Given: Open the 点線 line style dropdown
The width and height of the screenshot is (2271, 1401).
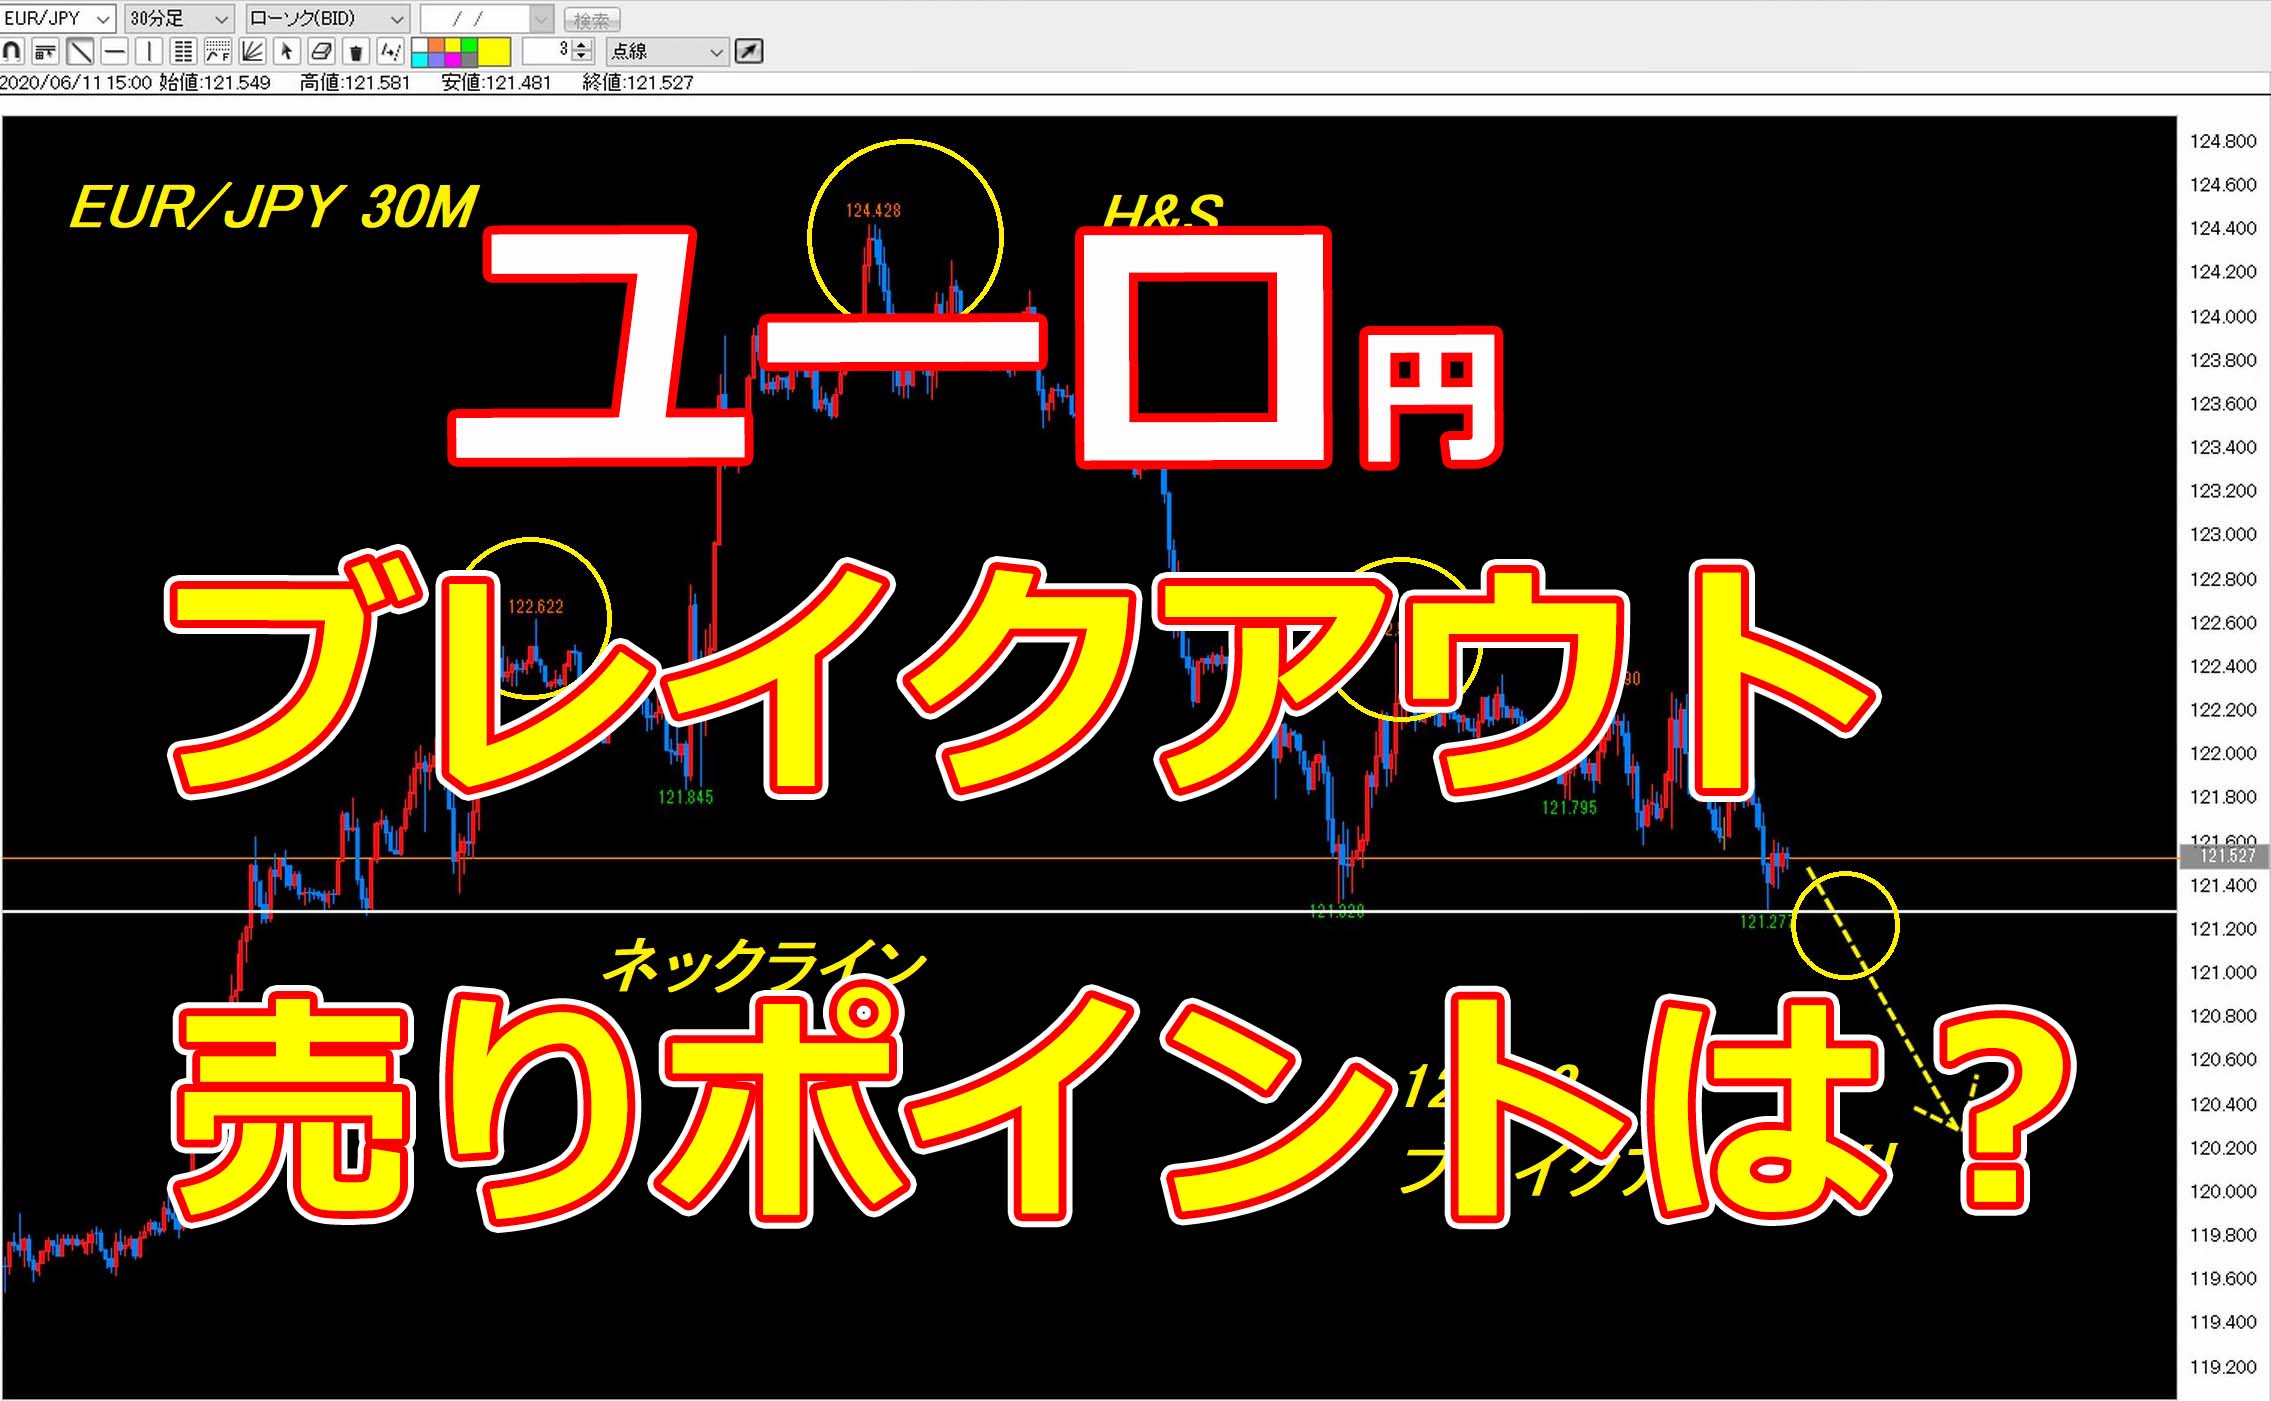Looking at the screenshot, I should pos(667,51).
